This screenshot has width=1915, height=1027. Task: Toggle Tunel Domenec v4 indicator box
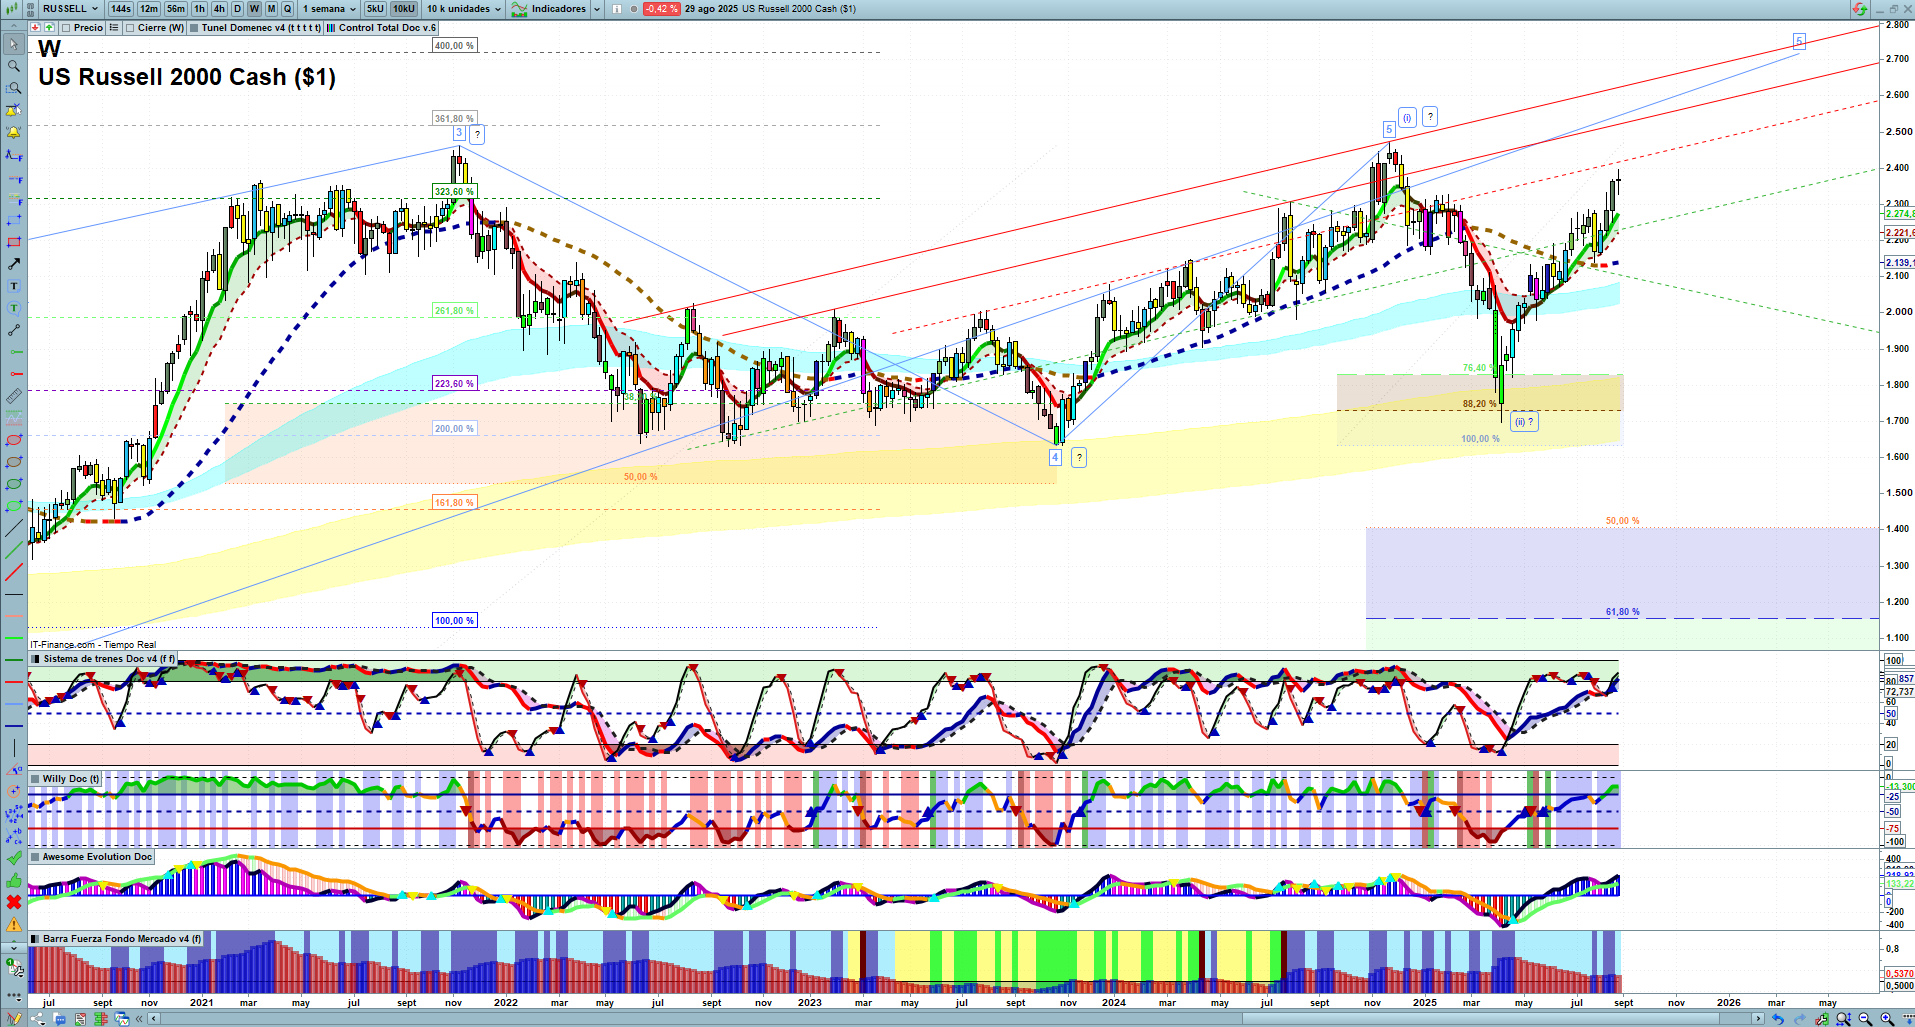tap(194, 28)
